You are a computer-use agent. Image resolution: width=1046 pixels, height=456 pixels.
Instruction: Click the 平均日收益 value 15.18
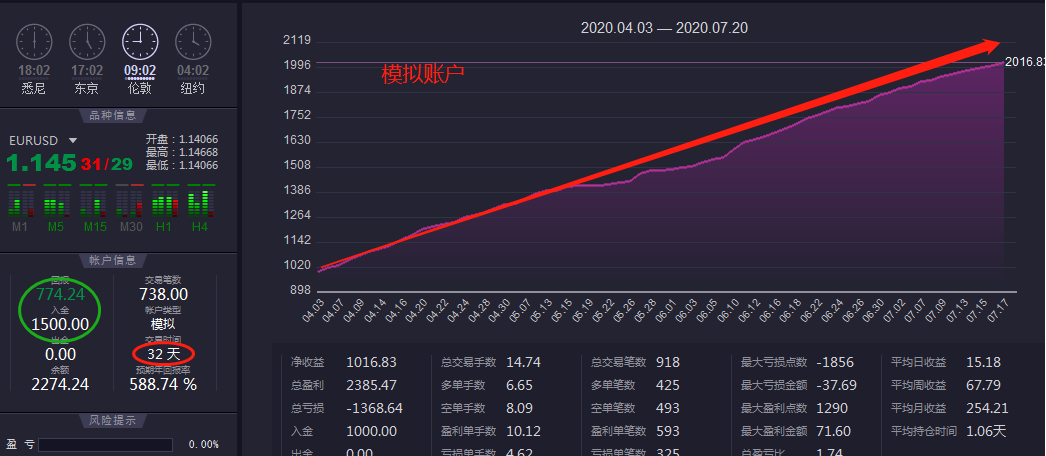[984, 363]
